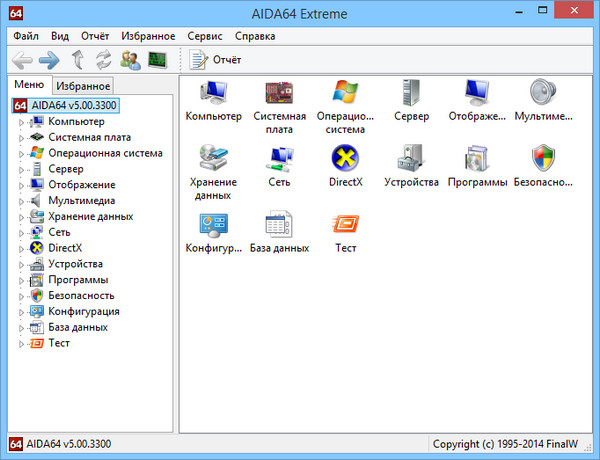This screenshot has height=460, width=600.
Task: Open the Справка help menu
Action: coord(256,35)
